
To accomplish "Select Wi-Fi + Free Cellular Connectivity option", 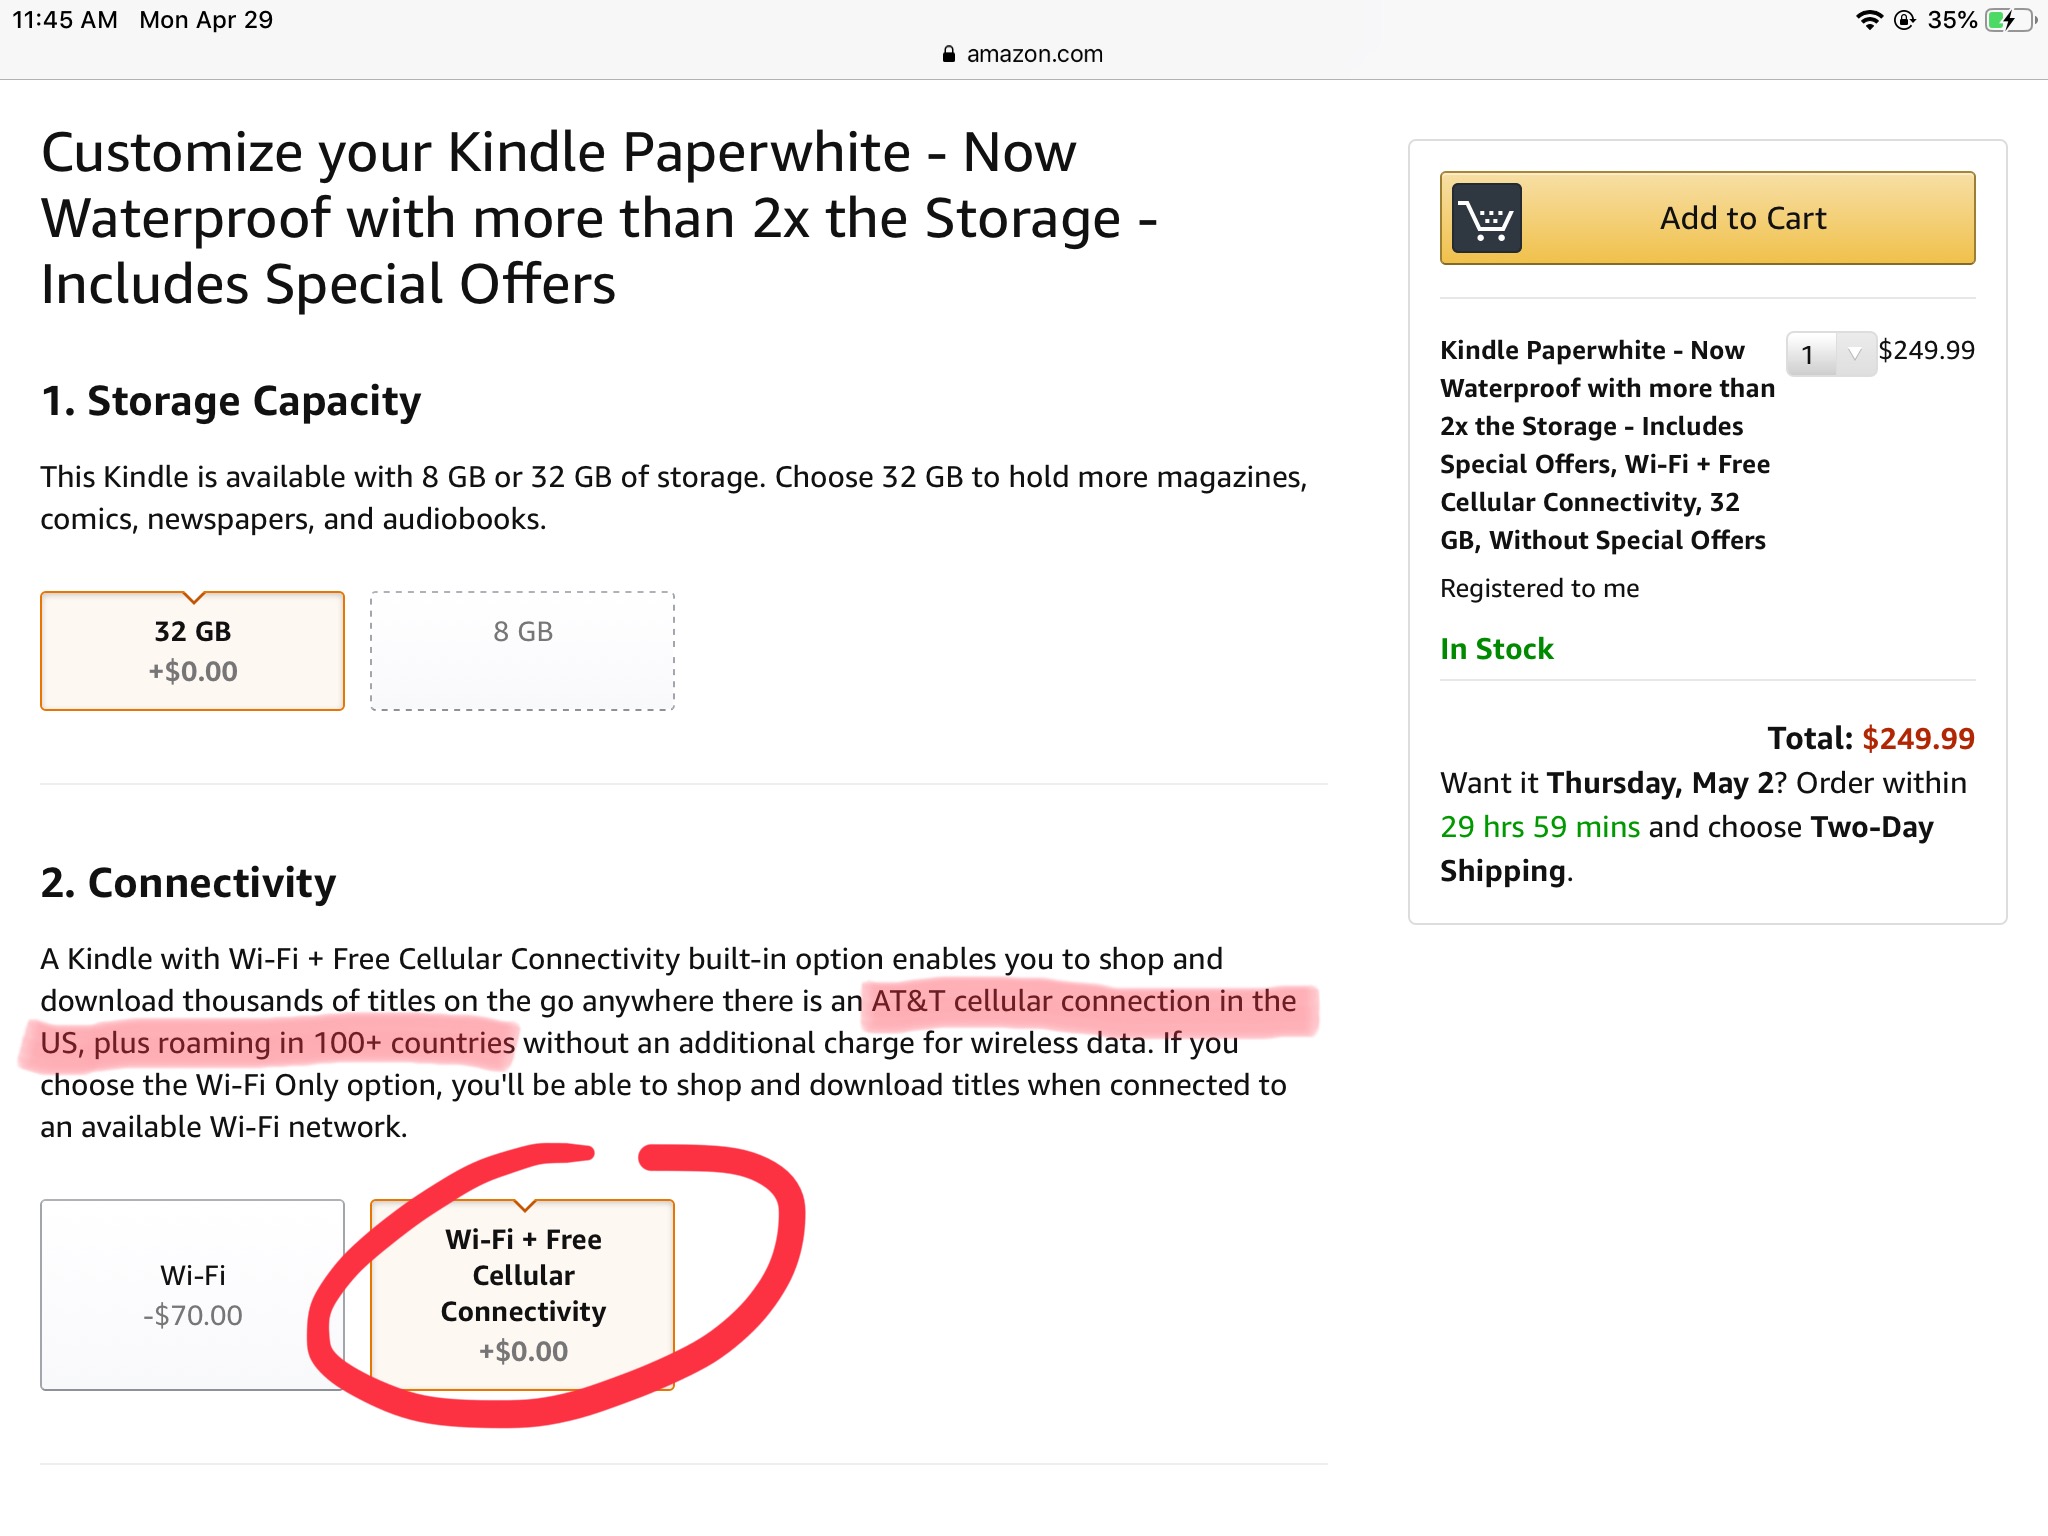I will tap(522, 1294).
